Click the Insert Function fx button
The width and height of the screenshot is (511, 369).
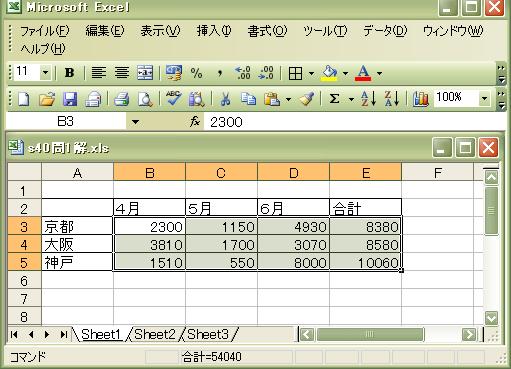(x=195, y=122)
